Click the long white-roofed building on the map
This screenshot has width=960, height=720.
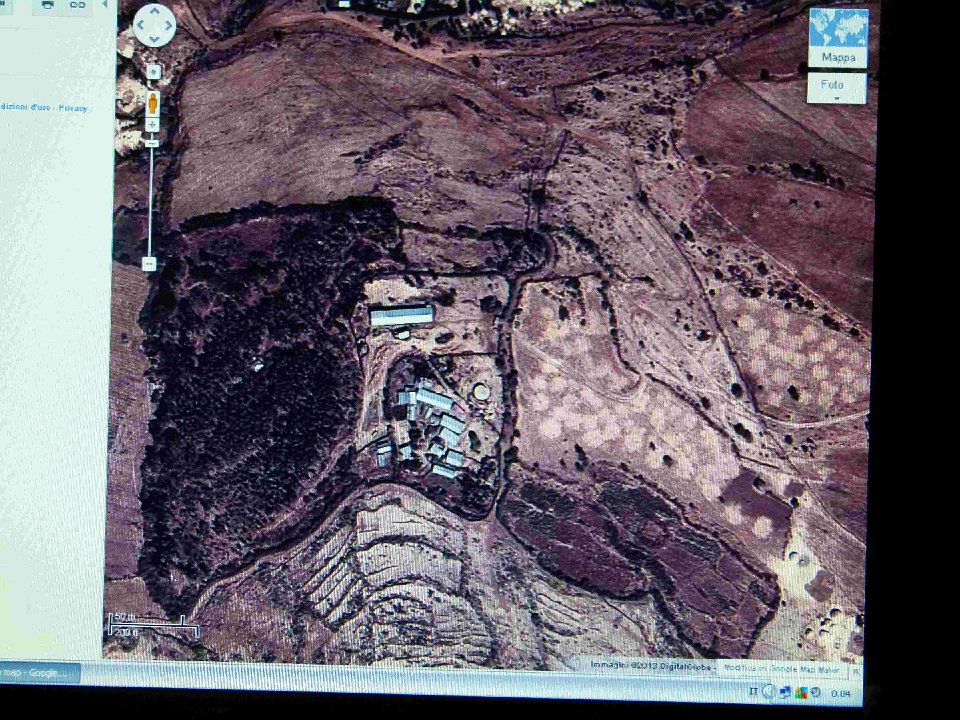coord(402,316)
